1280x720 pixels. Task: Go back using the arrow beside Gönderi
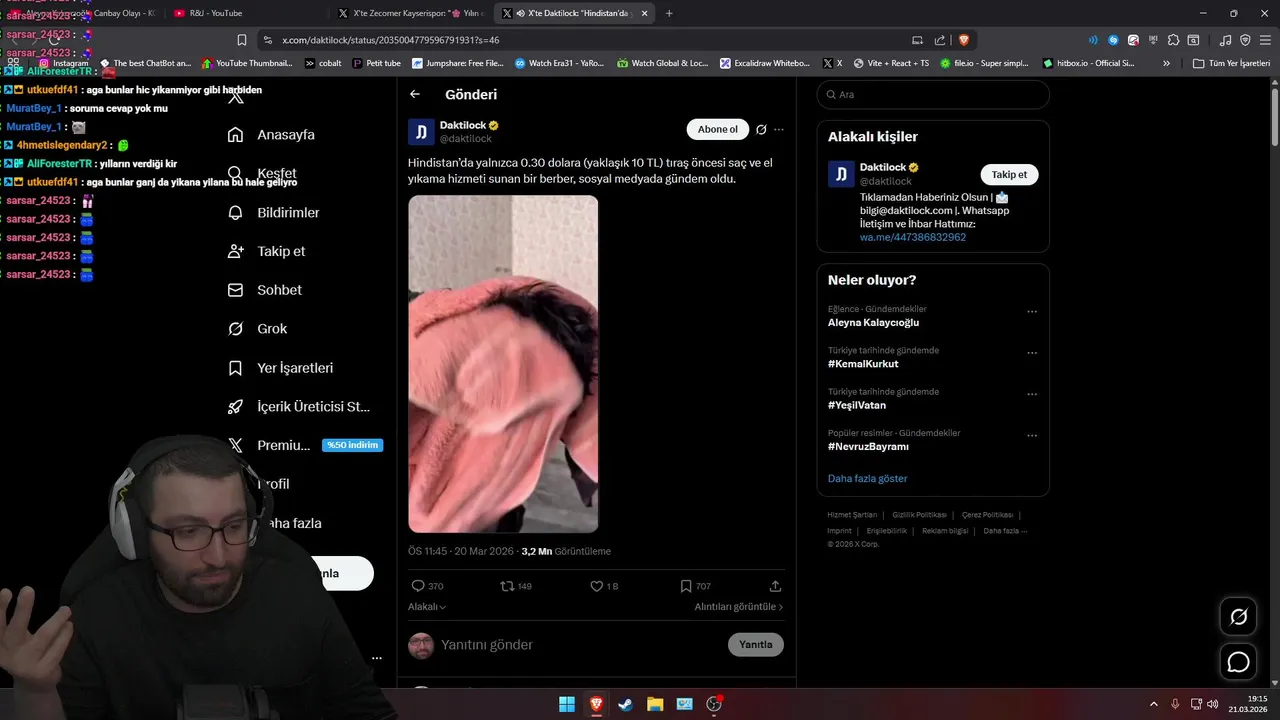click(x=415, y=94)
